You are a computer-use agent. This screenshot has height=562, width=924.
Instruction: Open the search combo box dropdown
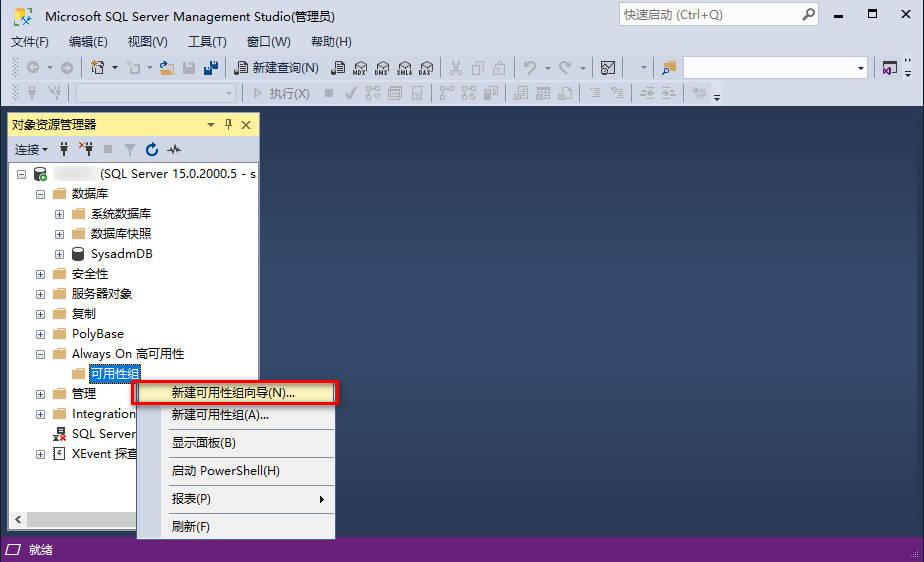point(861,68)
